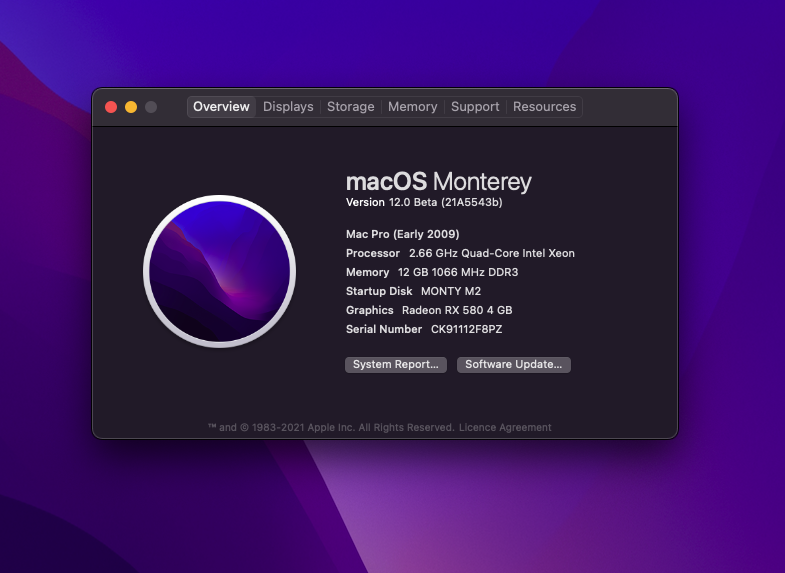The height and width of the screenshot is (573, 785).
Task: Click the 12 GB 1066 MHz DDR3 value
Action: coord(458,272)
